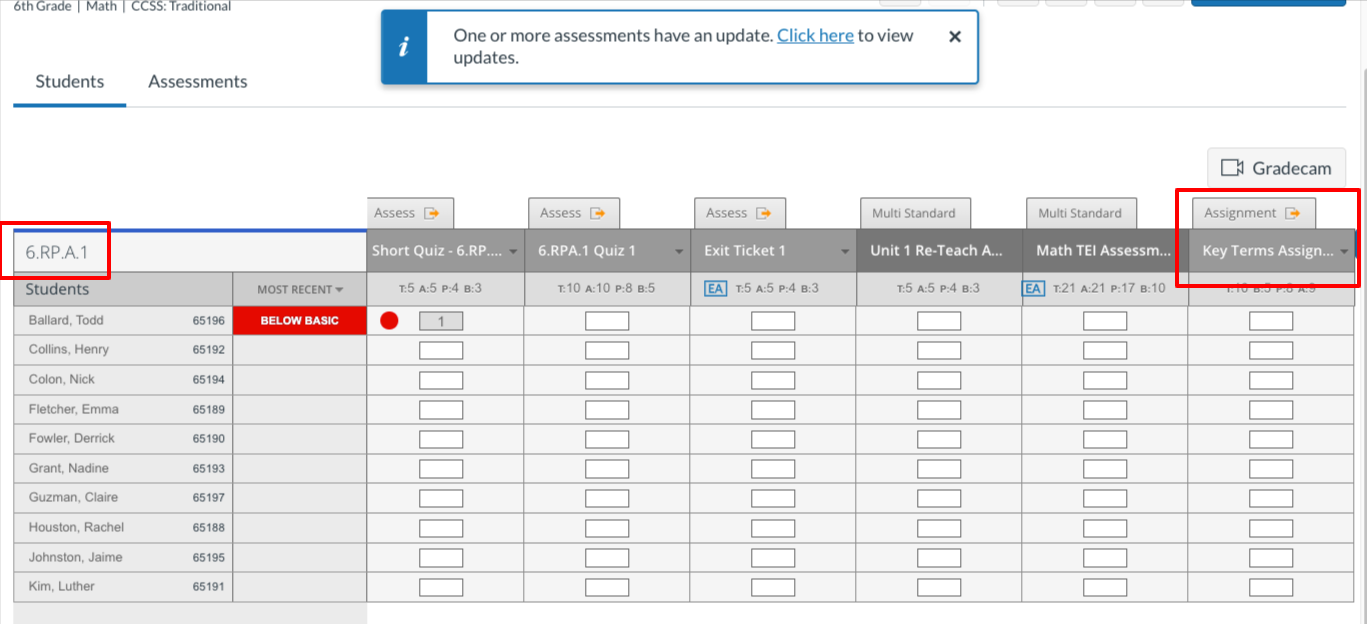This screenshot has width=1367, height=624.
Task: Click the Multi Standard tab above Unit 1 Re-Teach
Action: click(914, 213)
